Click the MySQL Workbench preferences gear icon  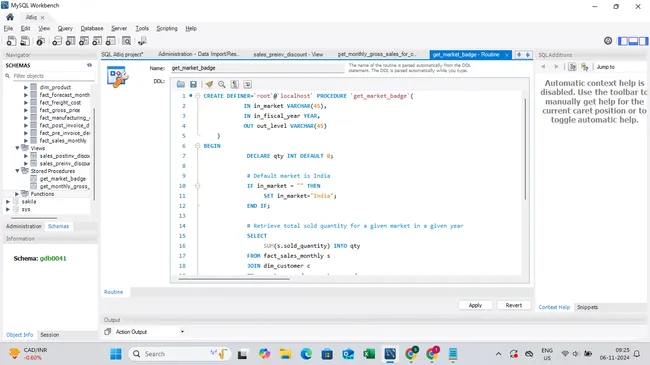[x=608, y=41]
